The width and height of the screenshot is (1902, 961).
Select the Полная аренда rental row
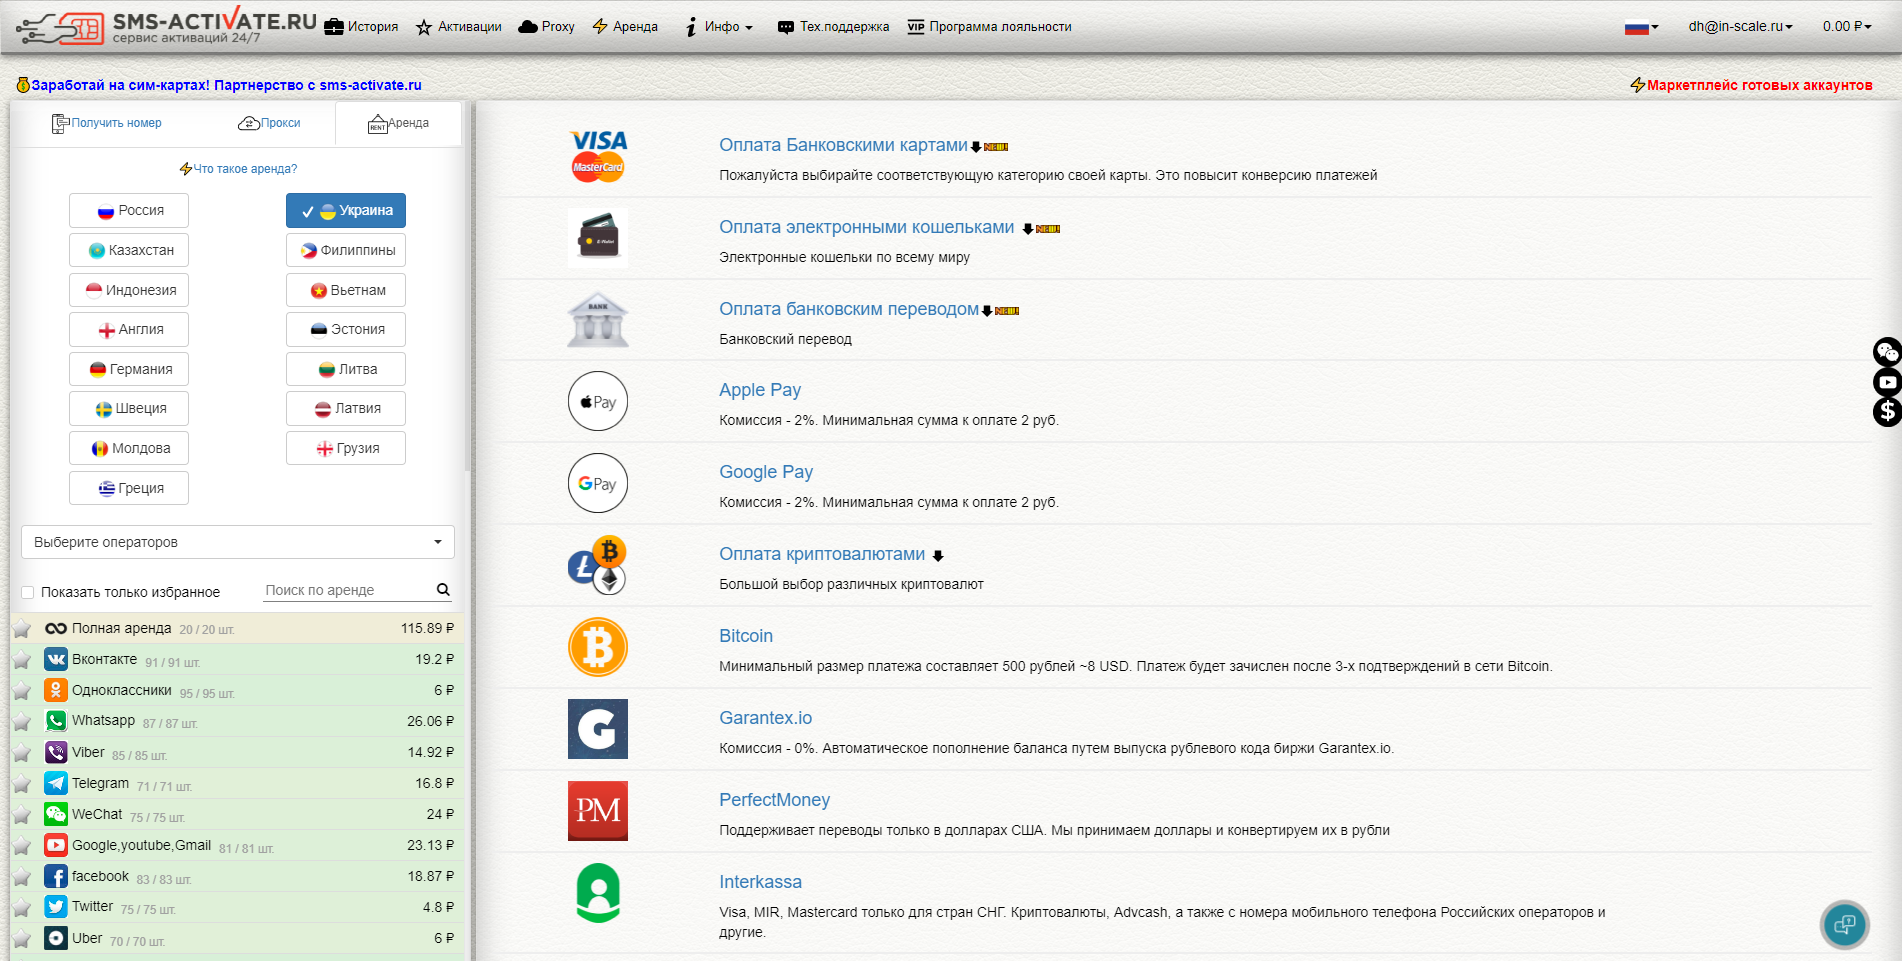click(238, 628)
